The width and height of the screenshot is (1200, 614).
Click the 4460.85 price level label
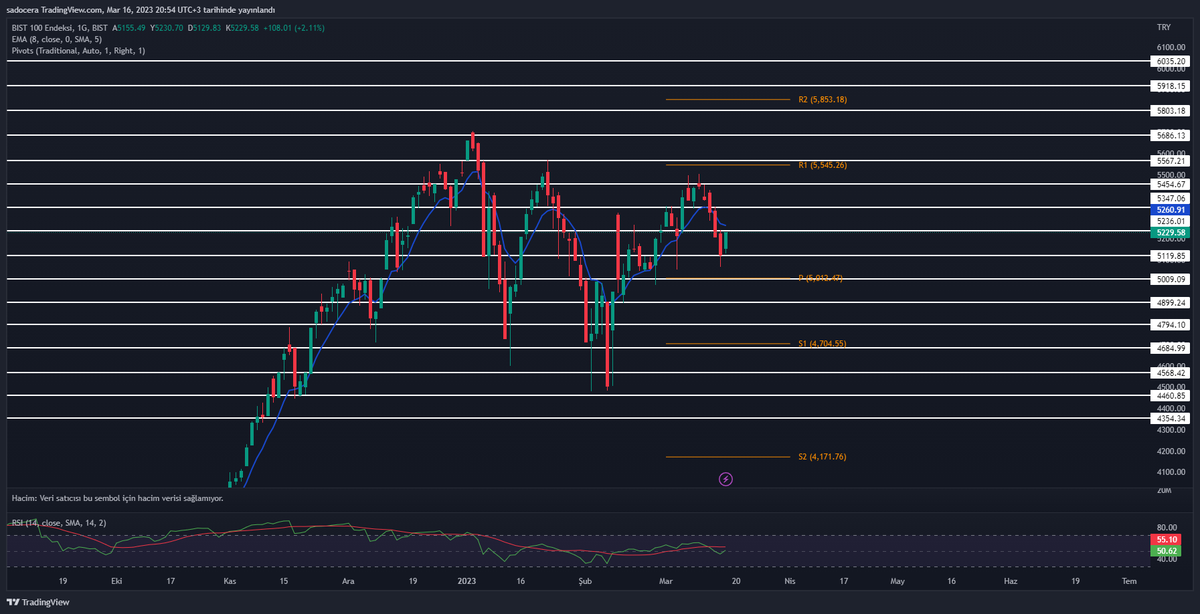1169,396
